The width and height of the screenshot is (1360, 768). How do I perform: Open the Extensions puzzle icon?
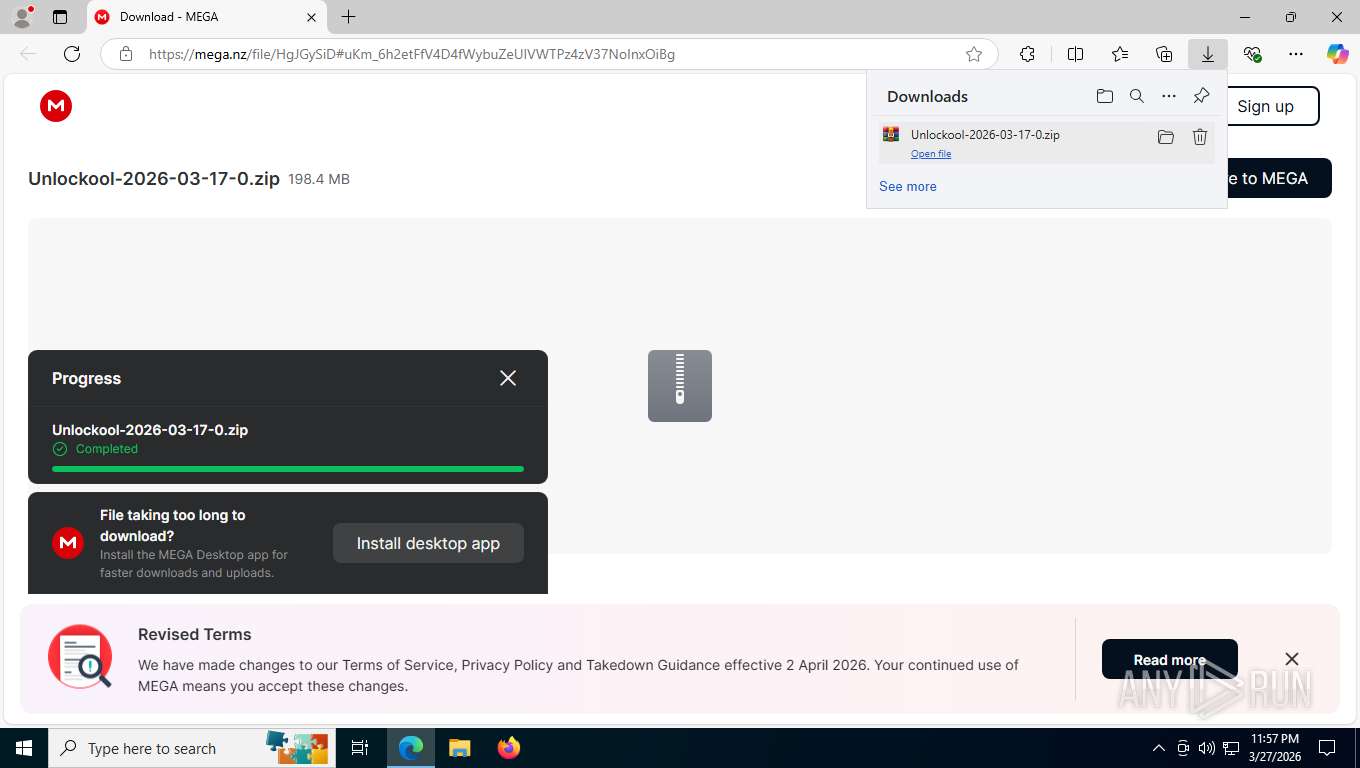tap(1027, 54)
